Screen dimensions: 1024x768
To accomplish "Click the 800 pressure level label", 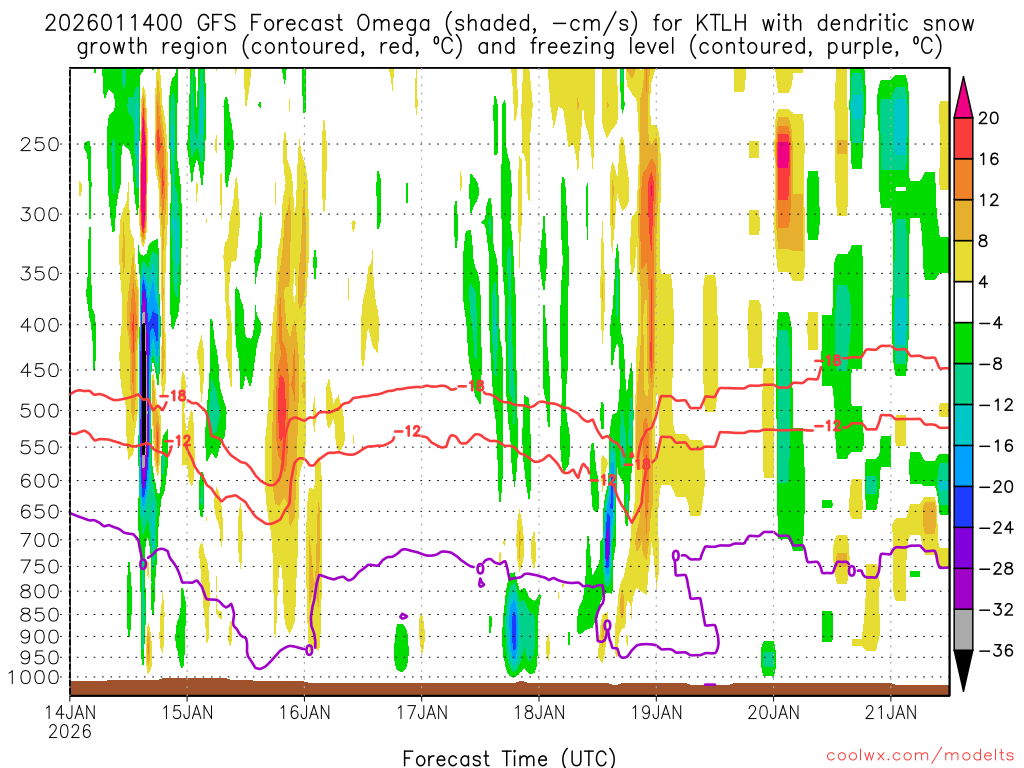I will 40,592.
